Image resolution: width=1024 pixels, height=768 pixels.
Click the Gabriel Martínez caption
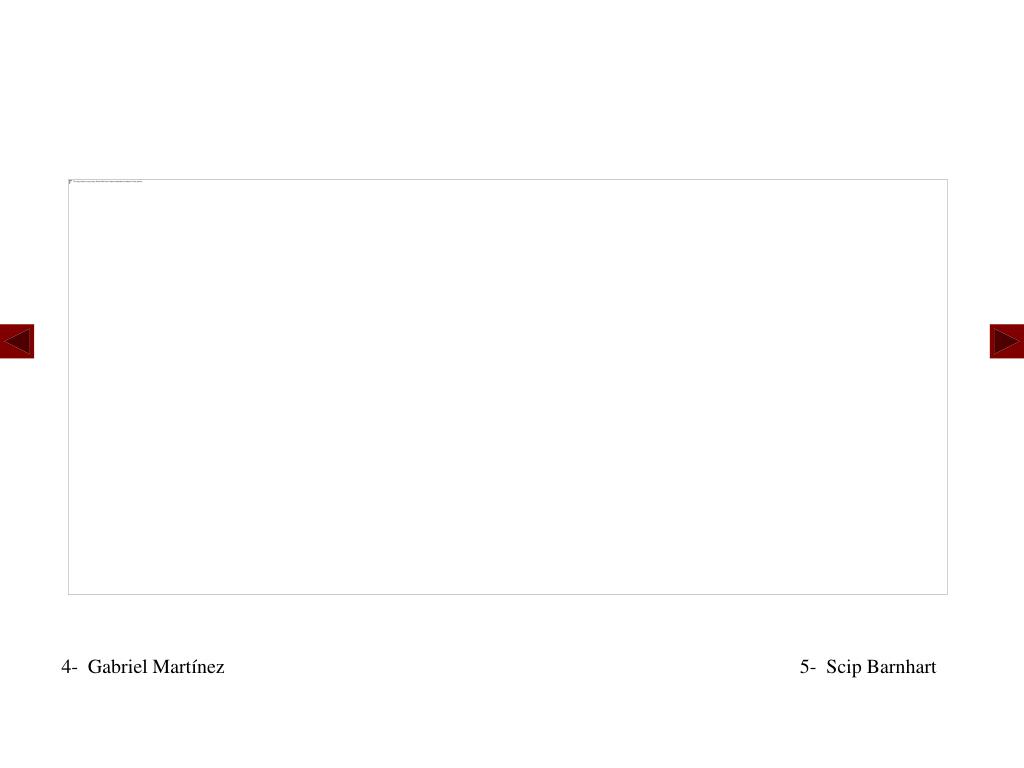pyautogui.click(x=143, y=667)
